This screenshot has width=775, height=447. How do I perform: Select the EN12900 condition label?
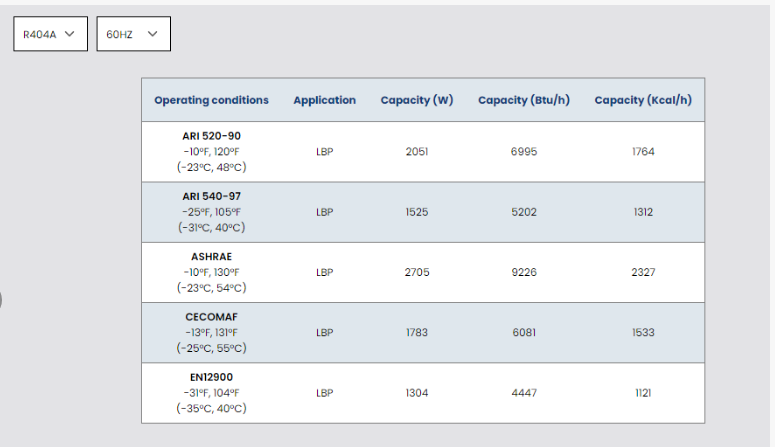[212, 377]
